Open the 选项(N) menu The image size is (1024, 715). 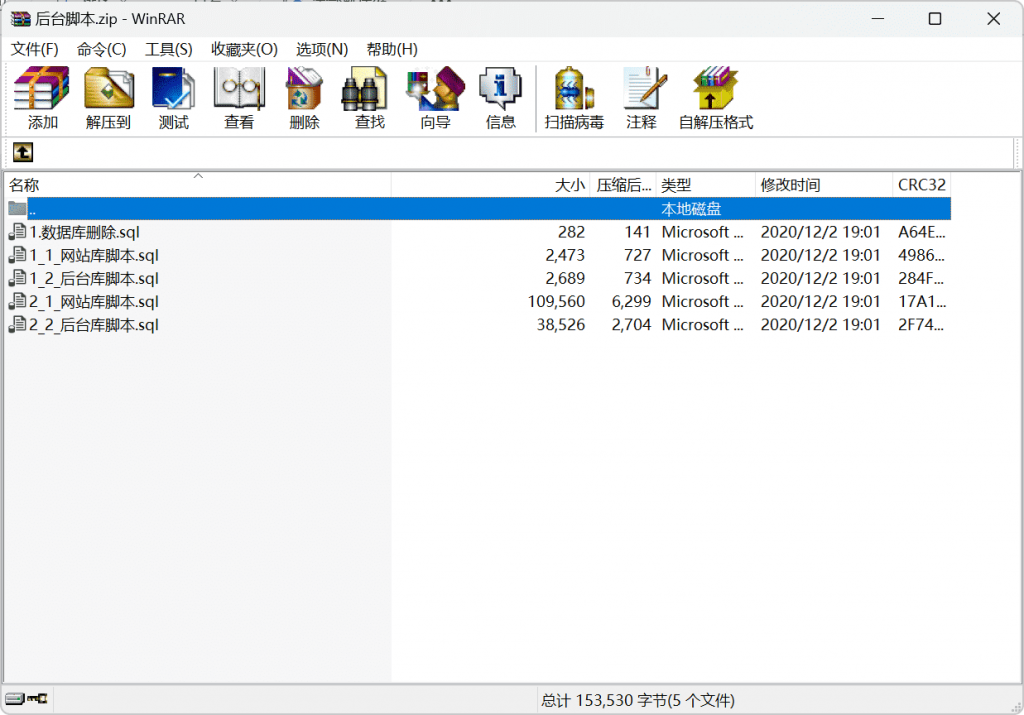point(322,49)
